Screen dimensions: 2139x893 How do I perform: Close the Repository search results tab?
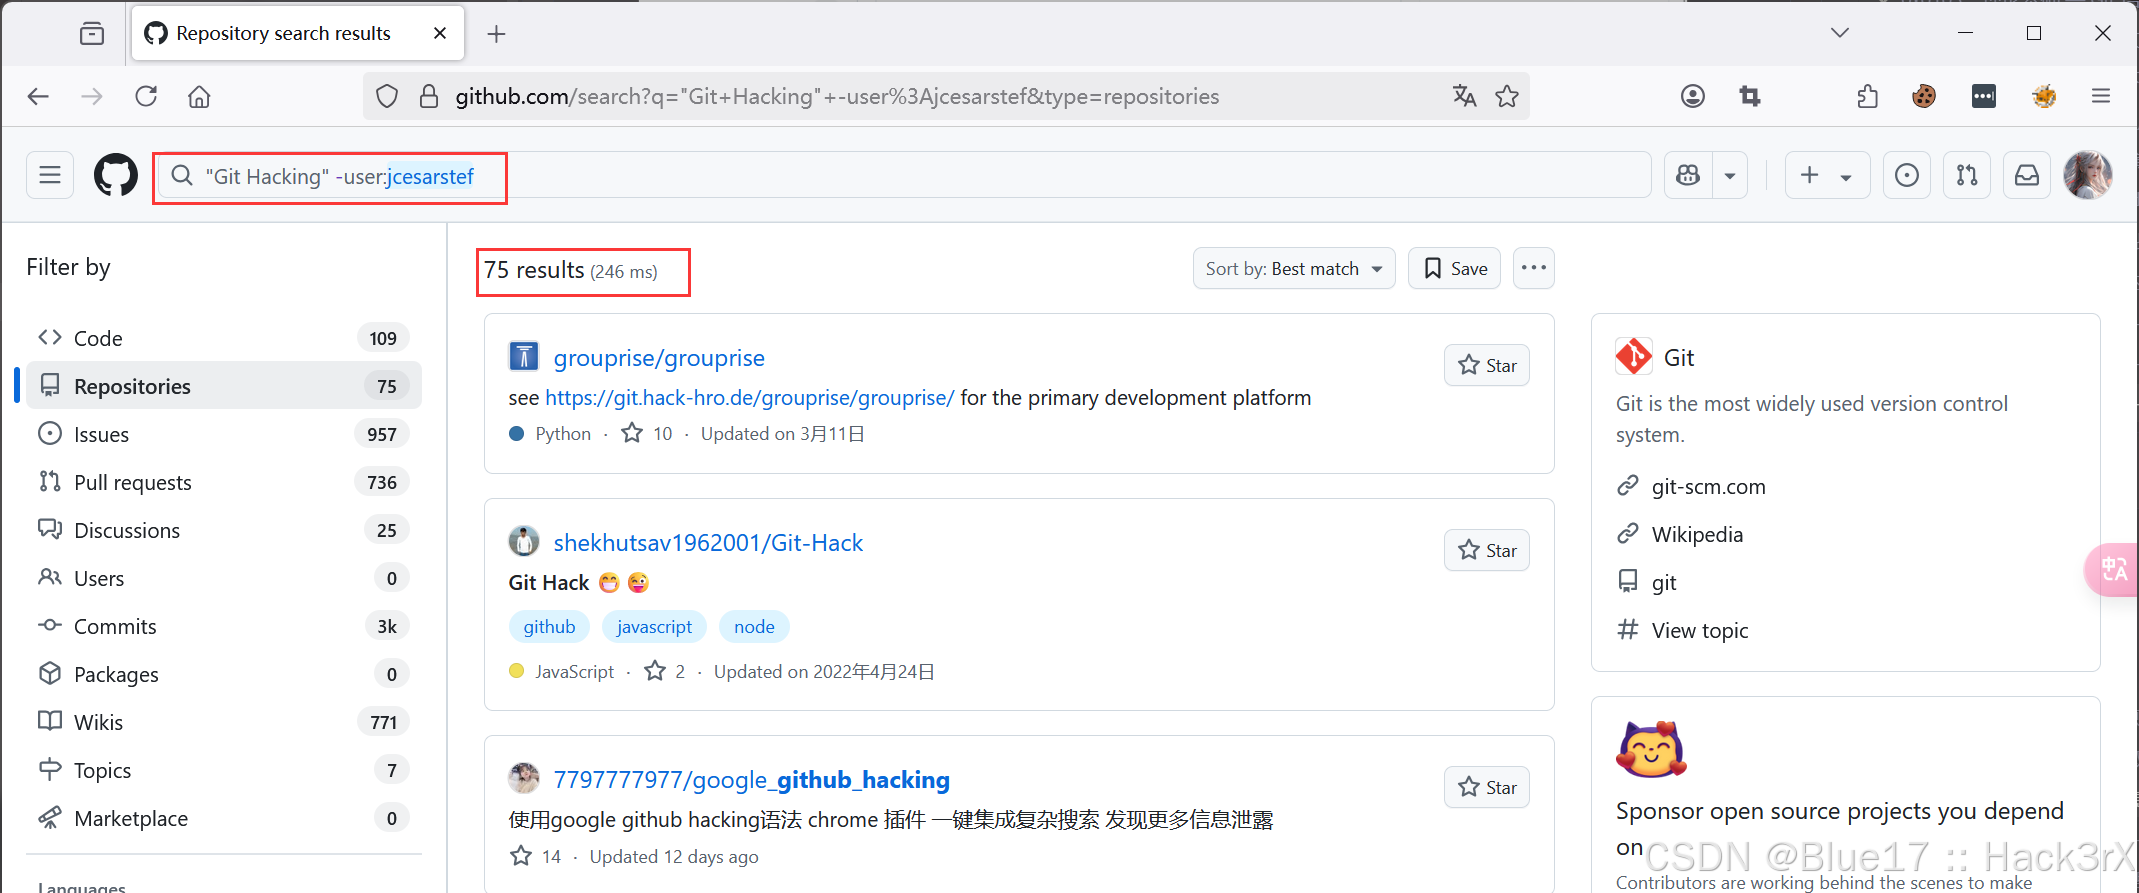[x=440, y=33]
